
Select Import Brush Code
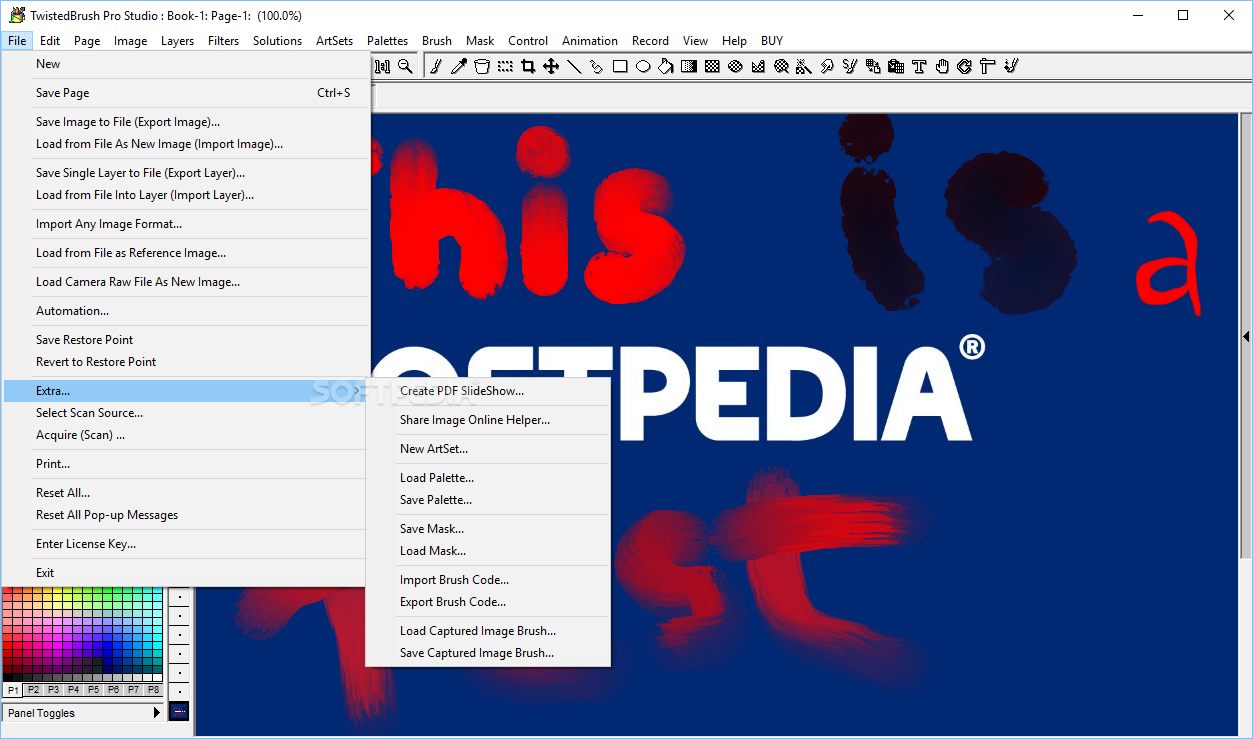pyautogui.click(x=488, y=580)
